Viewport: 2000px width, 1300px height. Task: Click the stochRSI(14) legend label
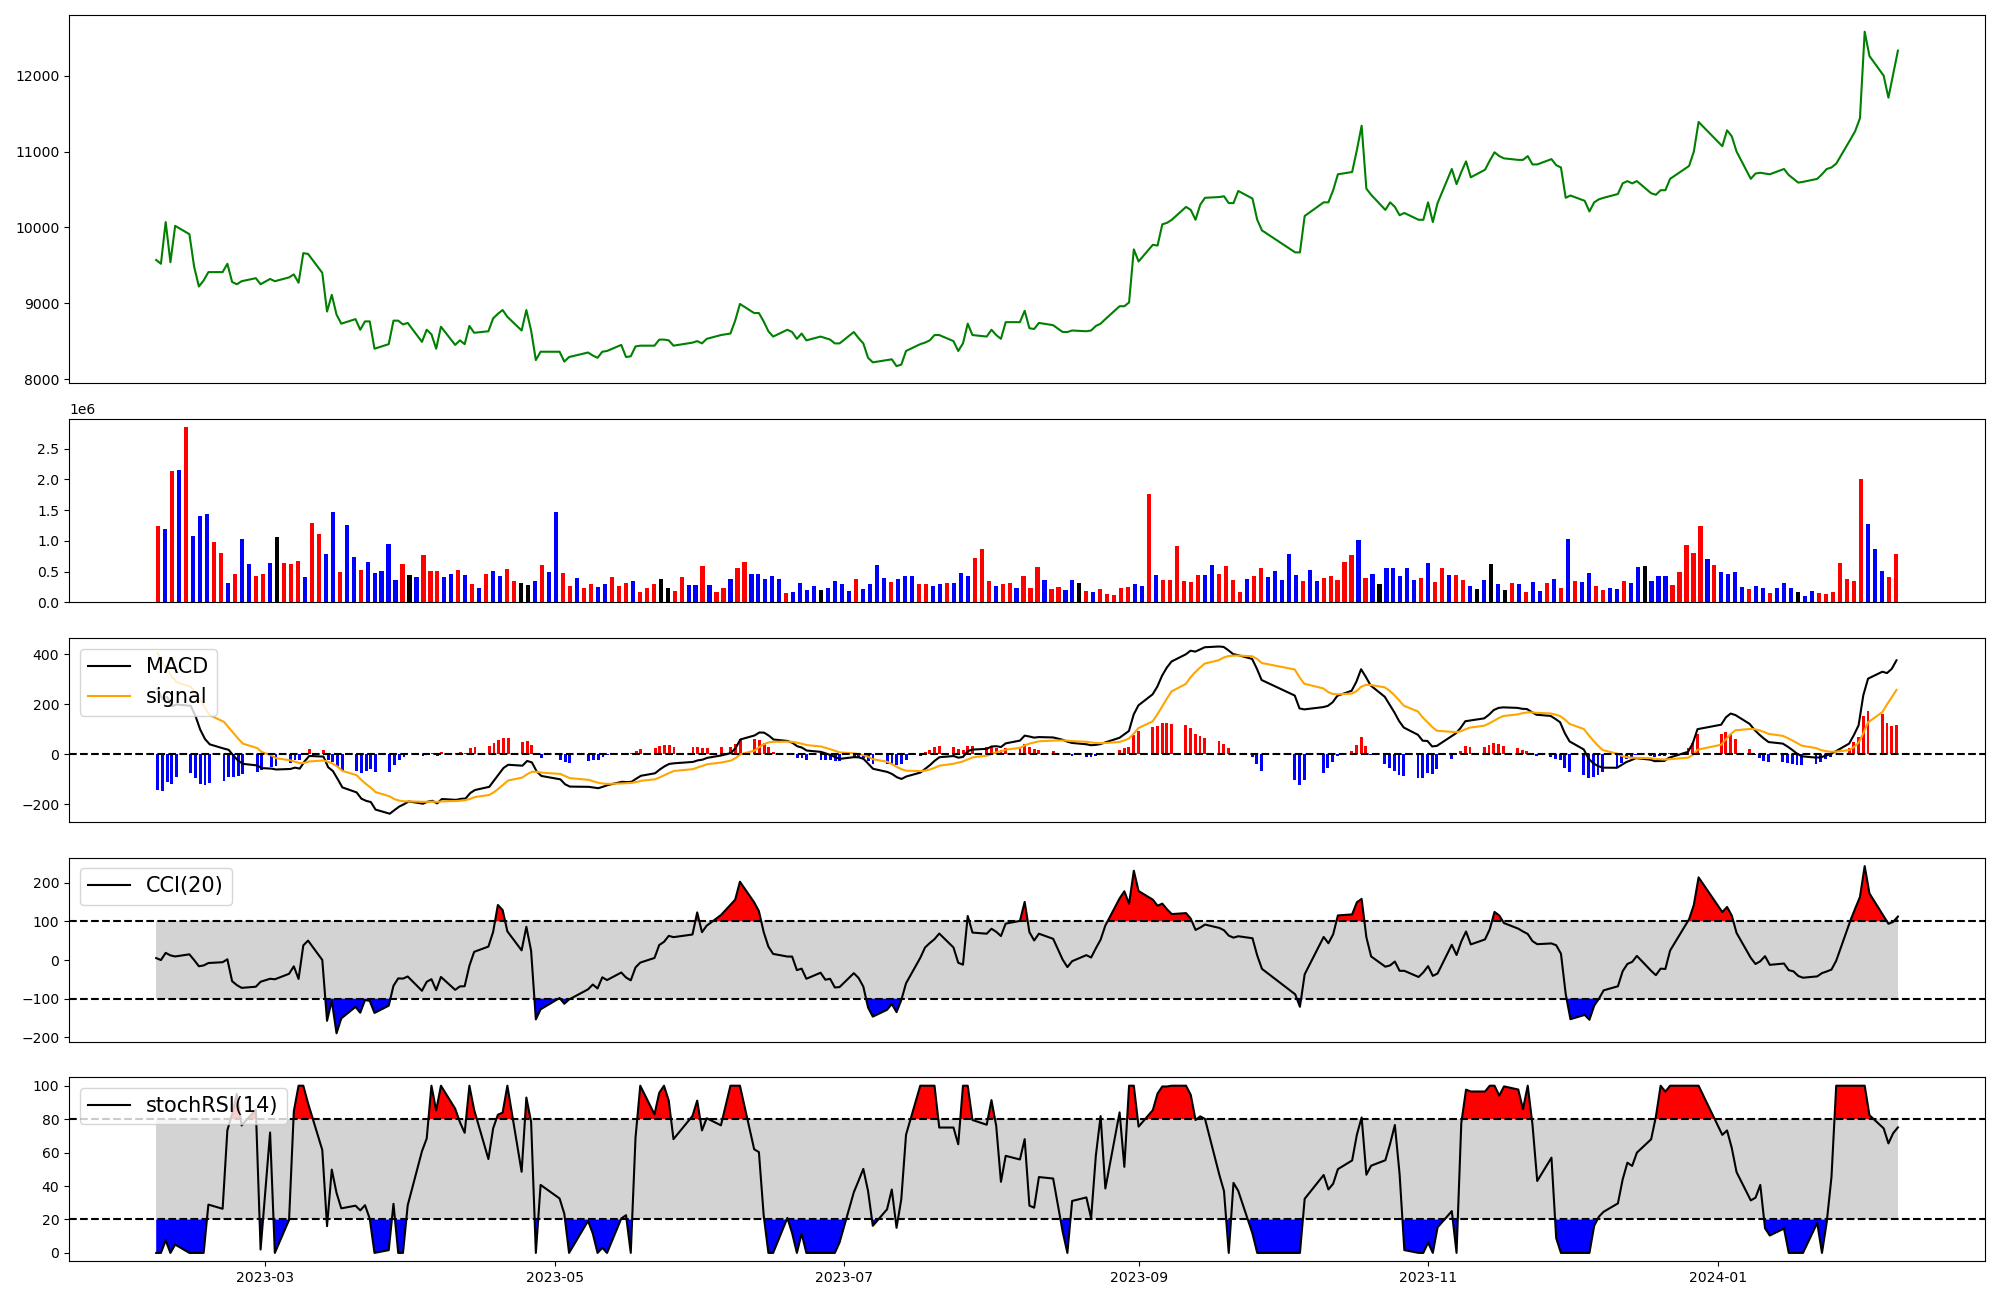point(211,1105)
